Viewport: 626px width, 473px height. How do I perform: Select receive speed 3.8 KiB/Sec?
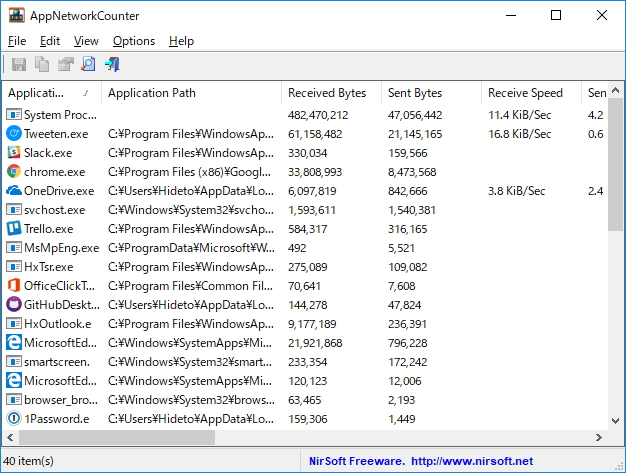click(x=517, y=191)
